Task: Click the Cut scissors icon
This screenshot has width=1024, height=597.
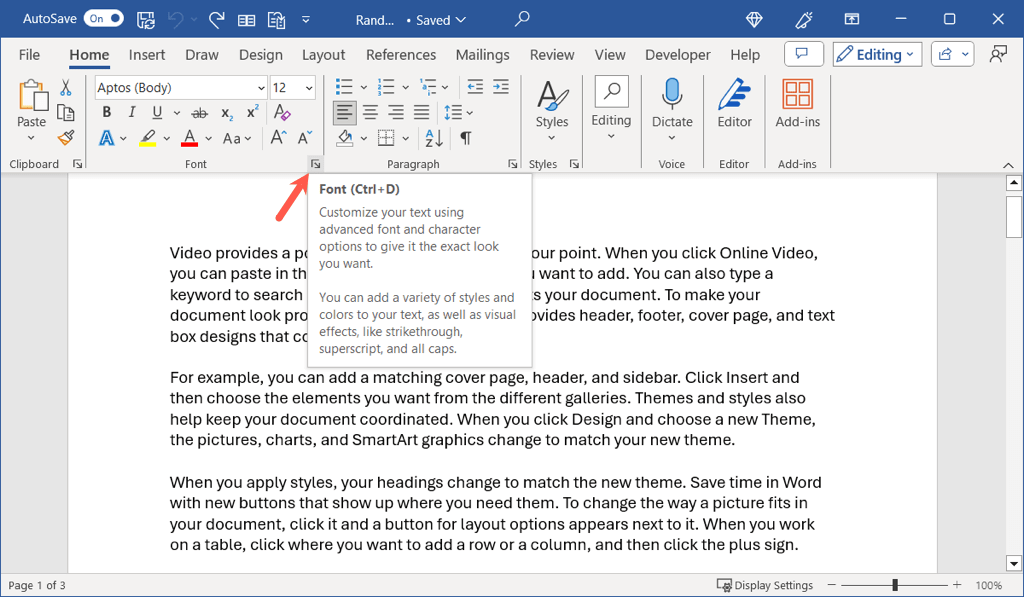Action: click(x=66, y=88)
